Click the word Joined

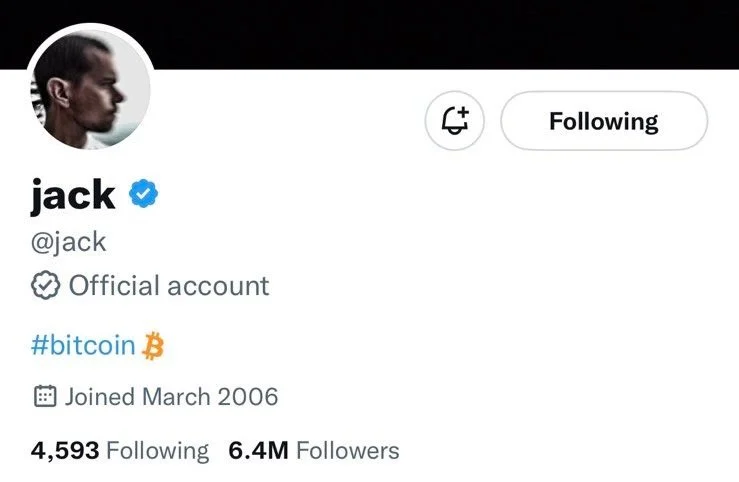click(100, 397)
